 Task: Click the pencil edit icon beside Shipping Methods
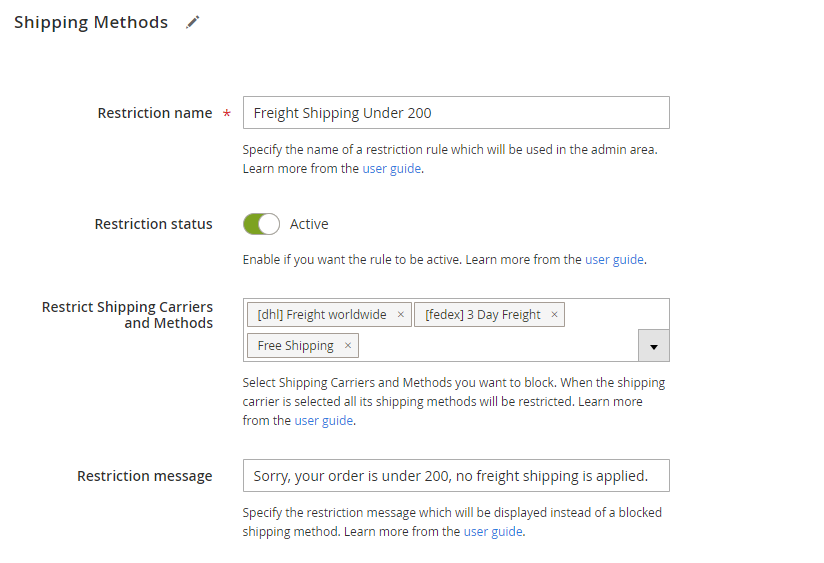[x=193, y=22]
